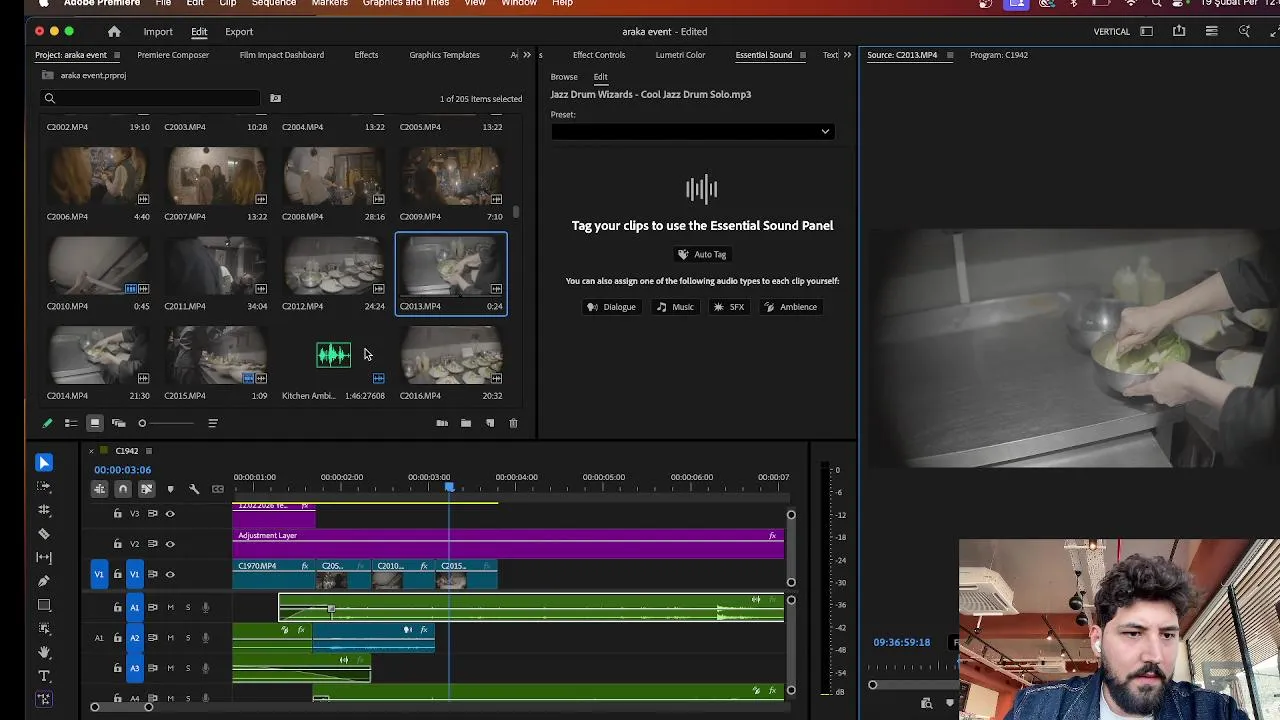The height and width of the screenshot is (720, 1280).
Task: Select the Hand tool
Action: point(44,652)
